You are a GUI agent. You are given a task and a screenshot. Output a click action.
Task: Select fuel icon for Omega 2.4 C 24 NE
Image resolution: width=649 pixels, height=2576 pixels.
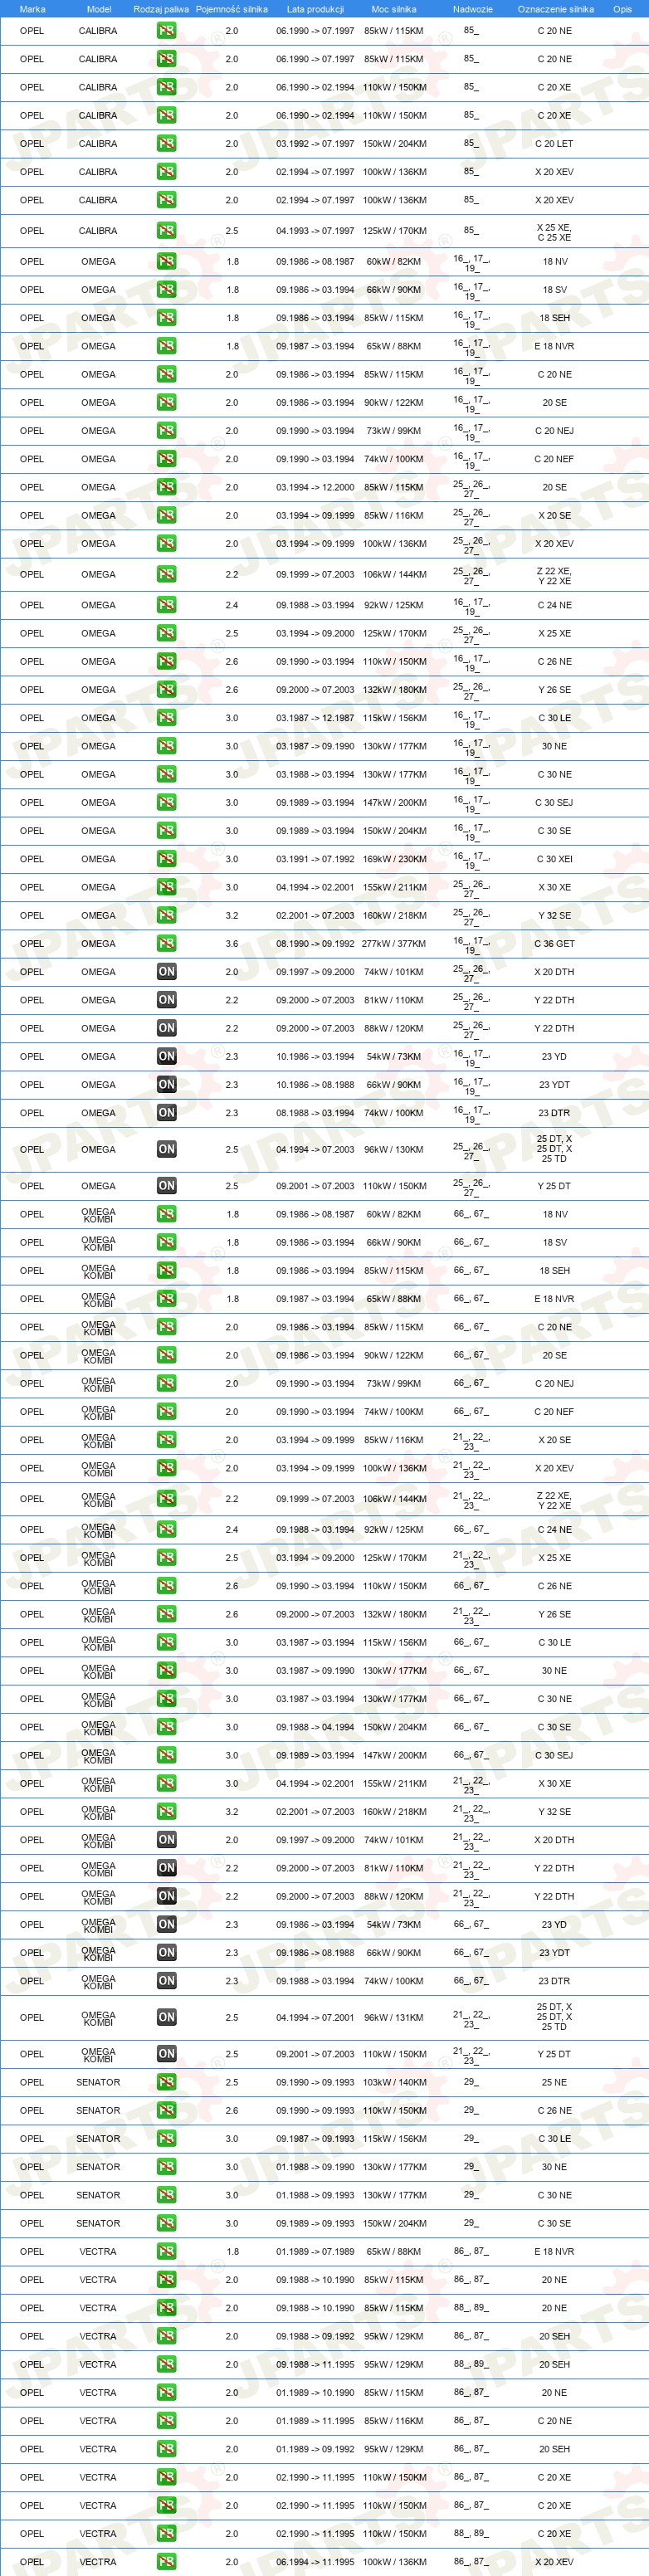166,605
